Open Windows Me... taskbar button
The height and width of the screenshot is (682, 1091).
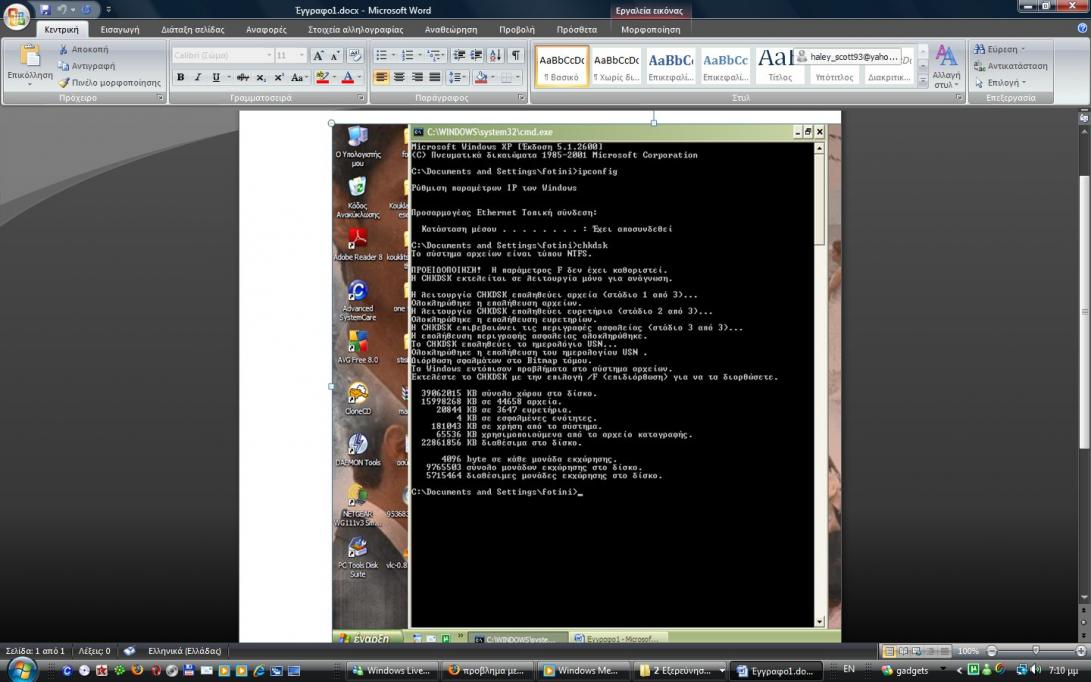click(582, 670)
